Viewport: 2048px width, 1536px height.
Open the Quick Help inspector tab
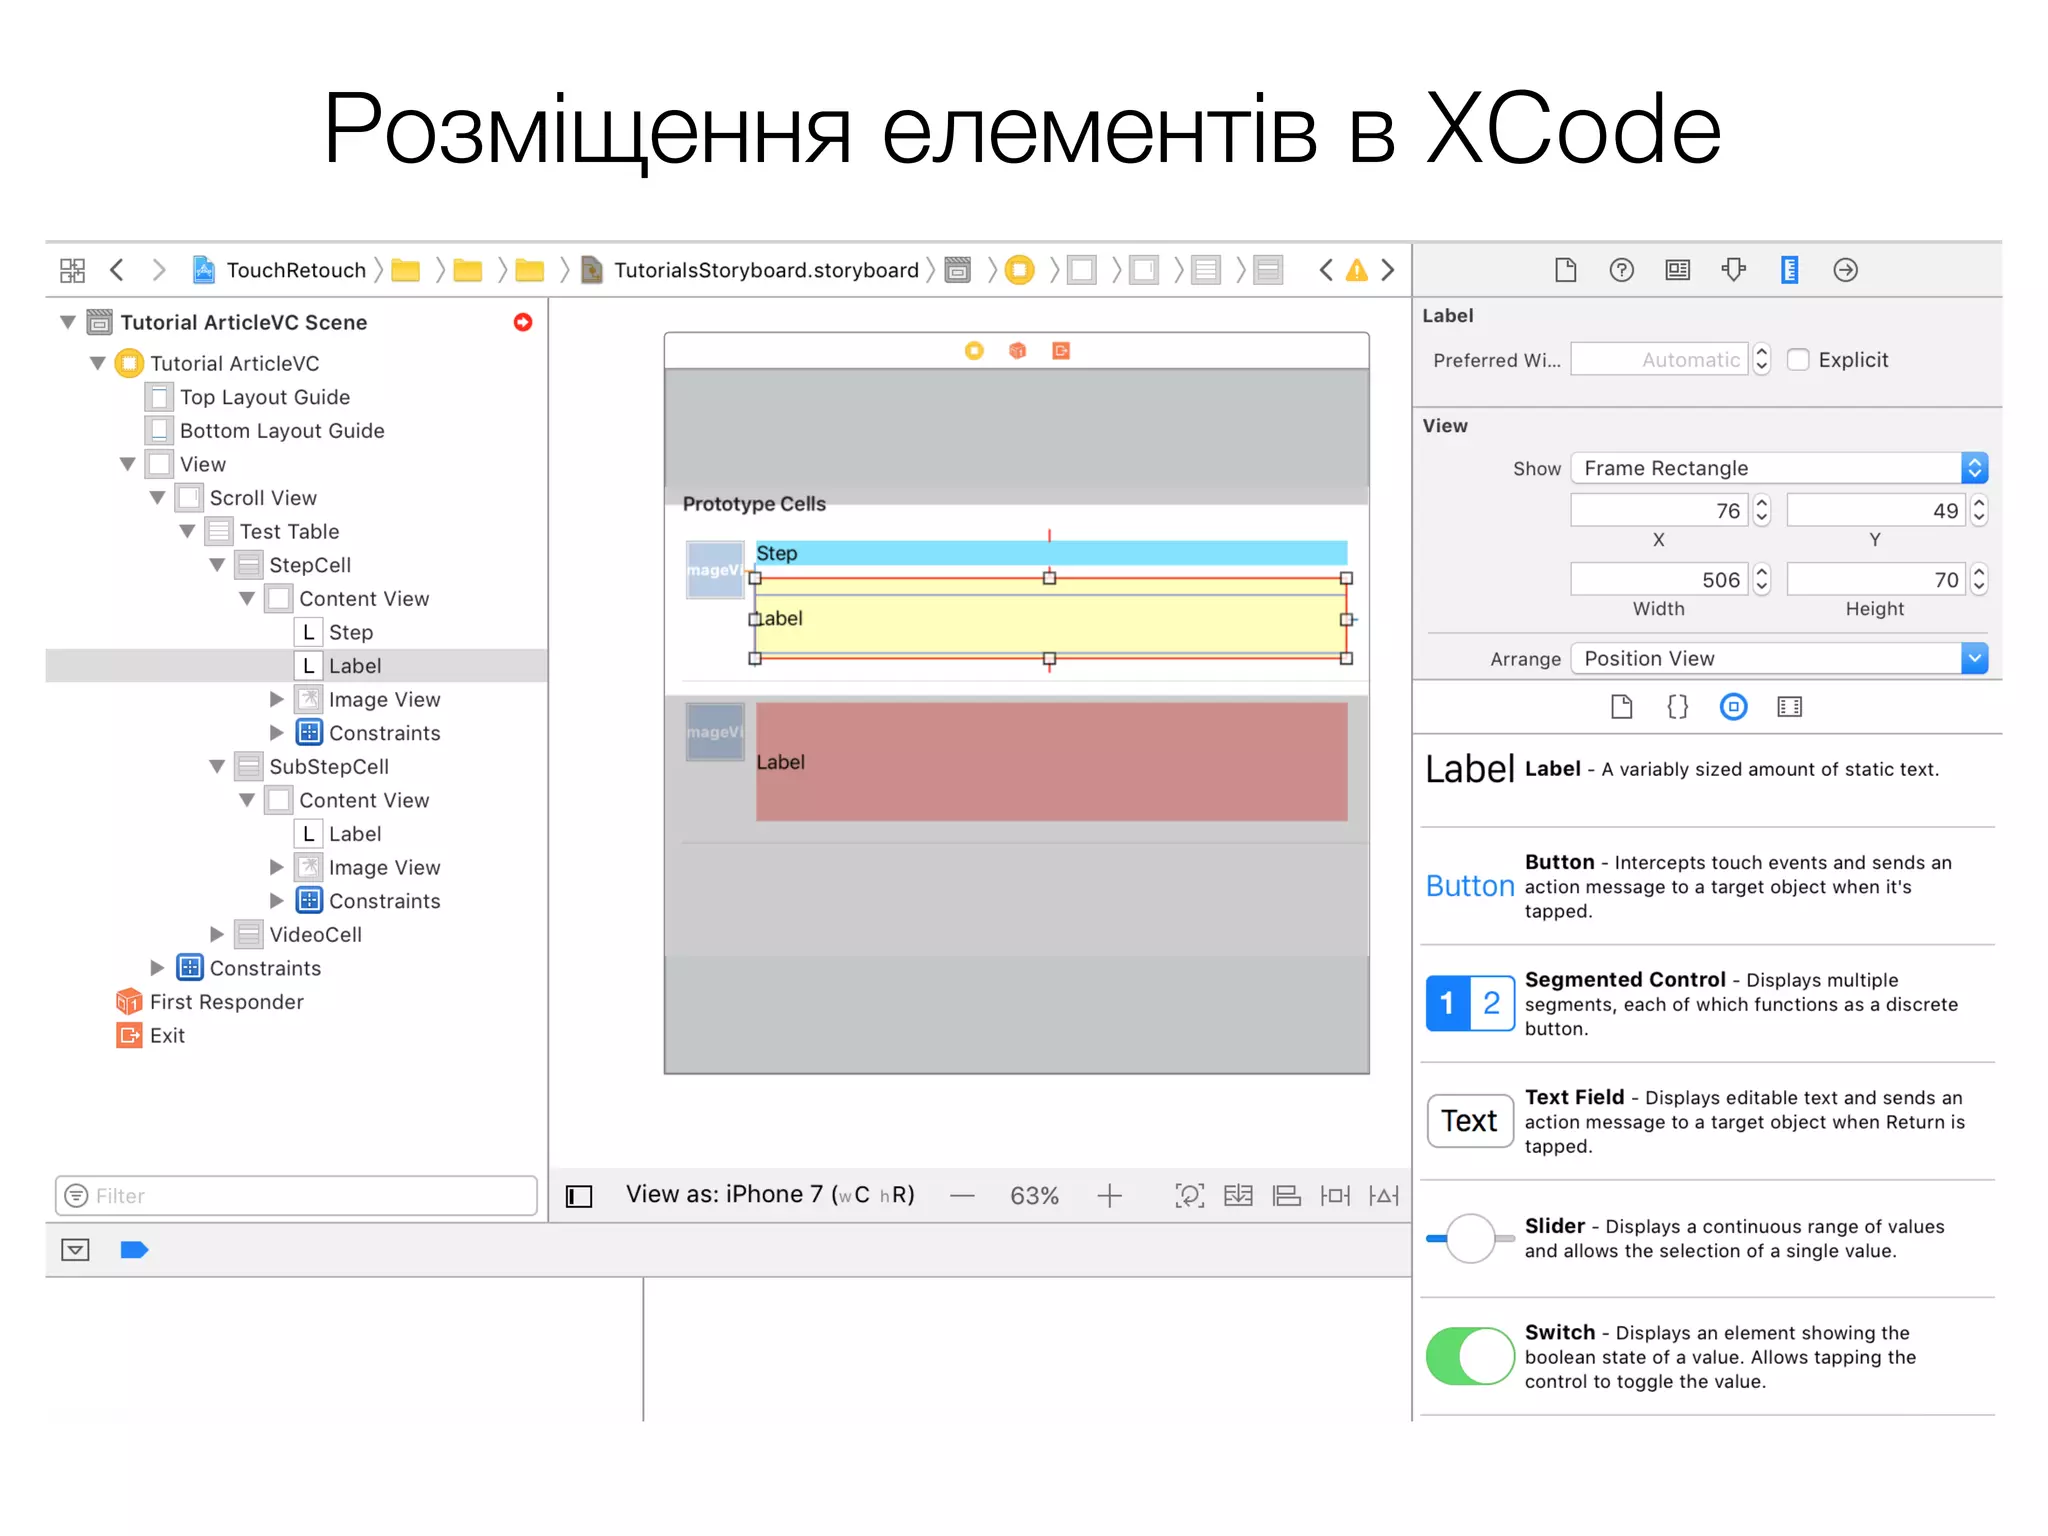point(1622,270)
